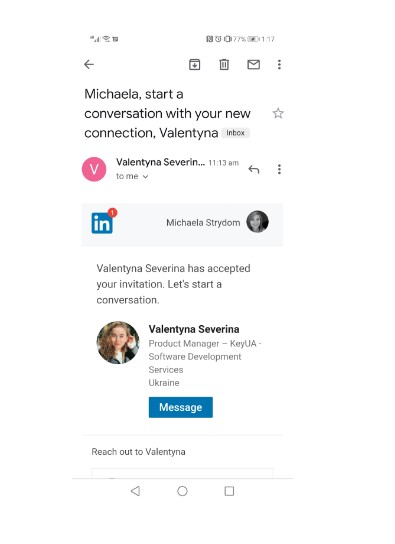
Task: Reply using the reply arrow icon
Action: 254,169
